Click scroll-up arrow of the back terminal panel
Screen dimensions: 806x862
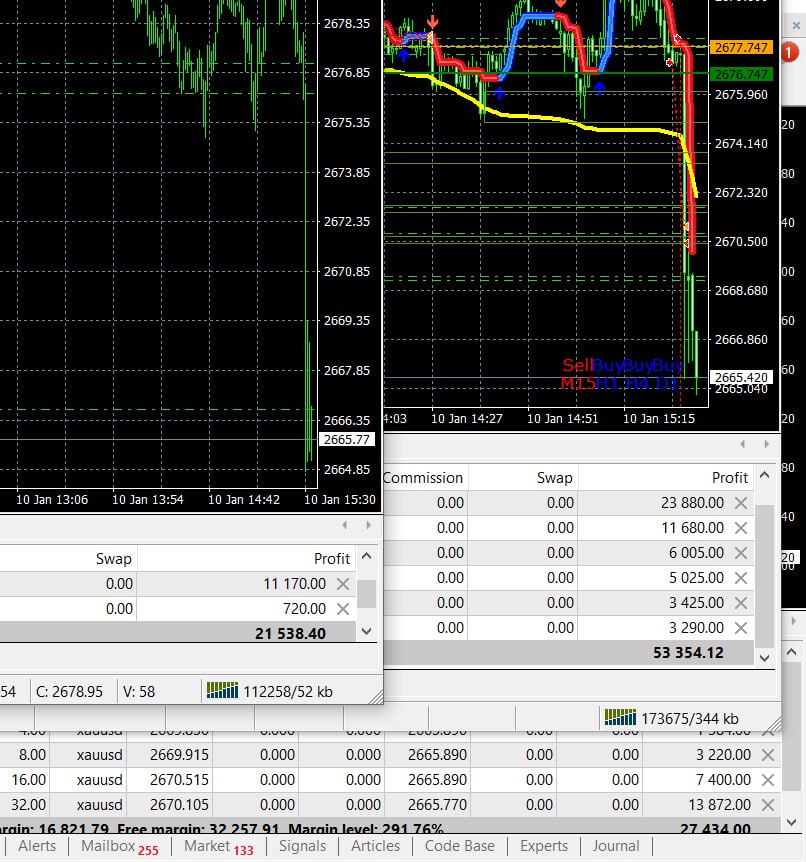791,653
